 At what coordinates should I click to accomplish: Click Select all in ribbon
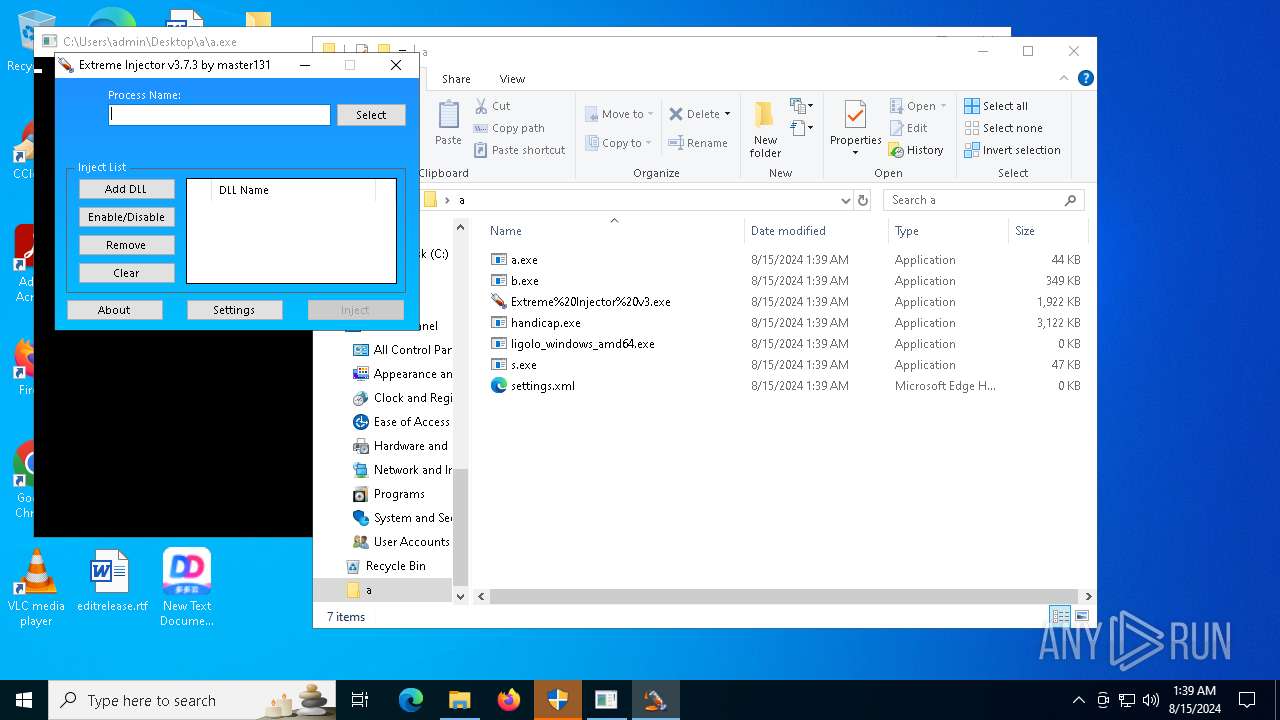tap(996, 106)
